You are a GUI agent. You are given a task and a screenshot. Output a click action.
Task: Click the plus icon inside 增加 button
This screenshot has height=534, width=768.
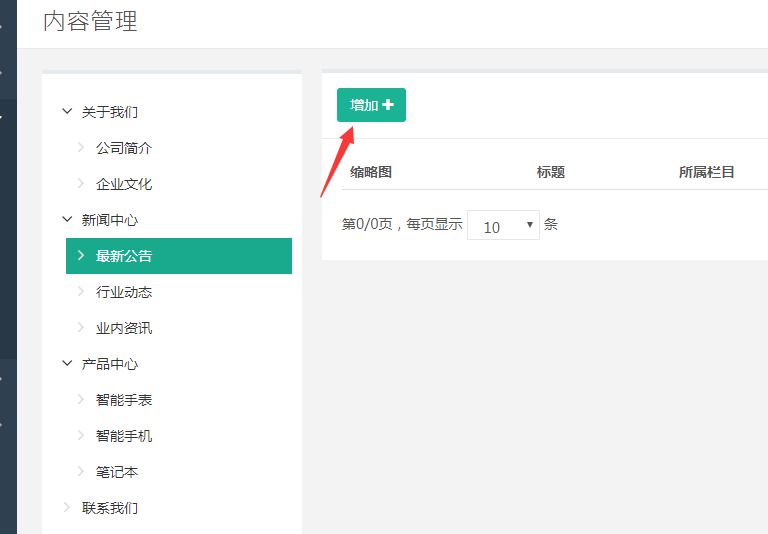point(388,105)
